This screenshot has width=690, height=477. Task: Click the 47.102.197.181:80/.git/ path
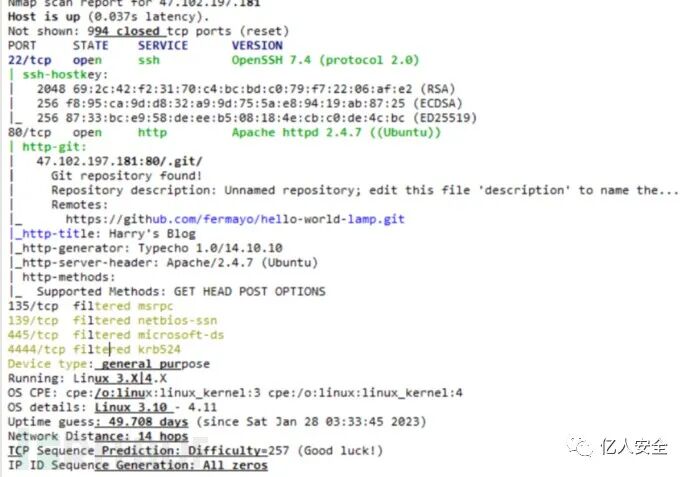(119, 161)
